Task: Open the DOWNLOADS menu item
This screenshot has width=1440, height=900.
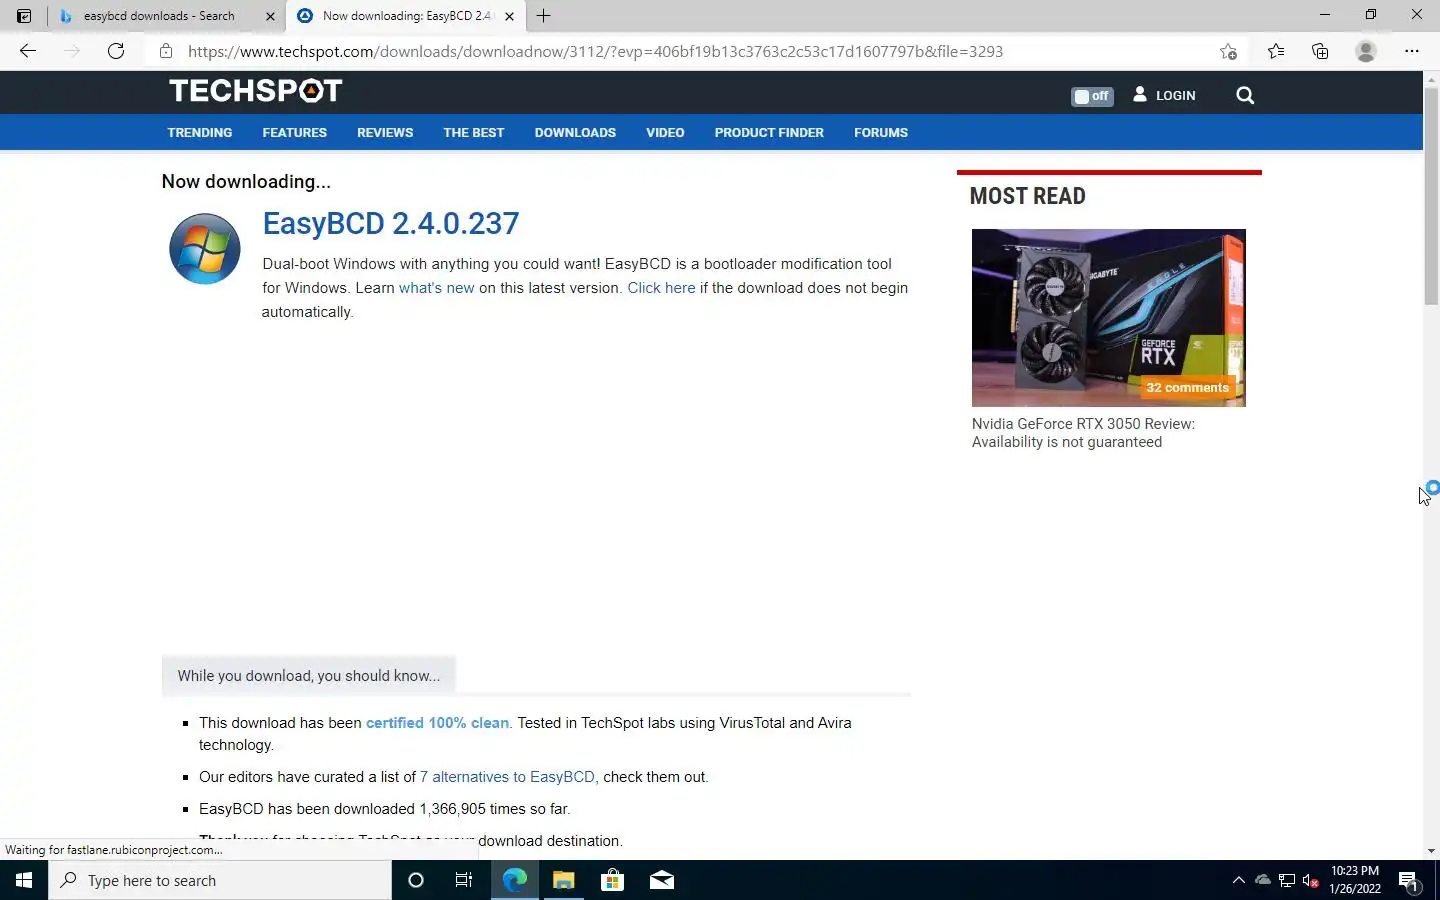Action: (575, 132)
